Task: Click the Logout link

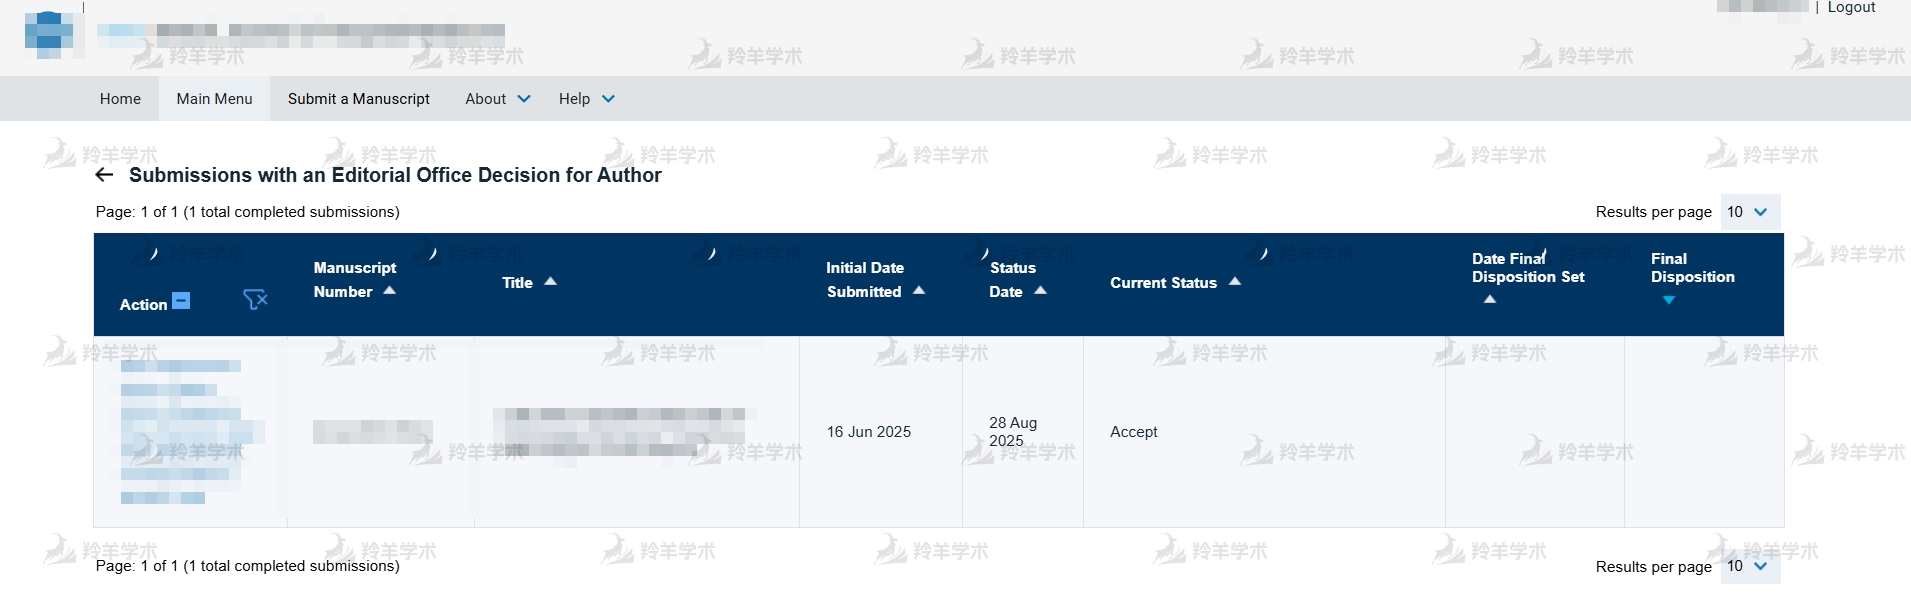Action: [1851, 8]
